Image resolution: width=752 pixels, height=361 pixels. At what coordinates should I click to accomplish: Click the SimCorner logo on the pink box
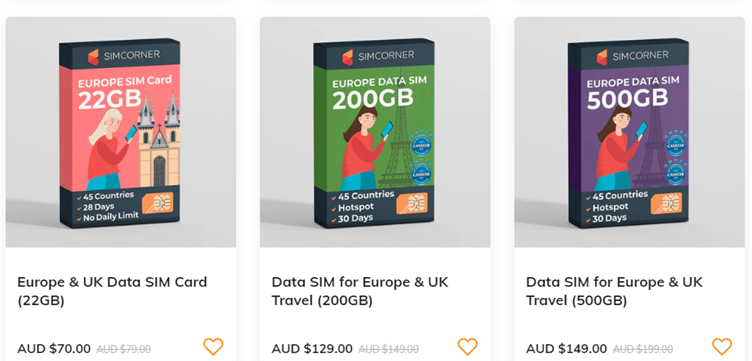(124, 56)
